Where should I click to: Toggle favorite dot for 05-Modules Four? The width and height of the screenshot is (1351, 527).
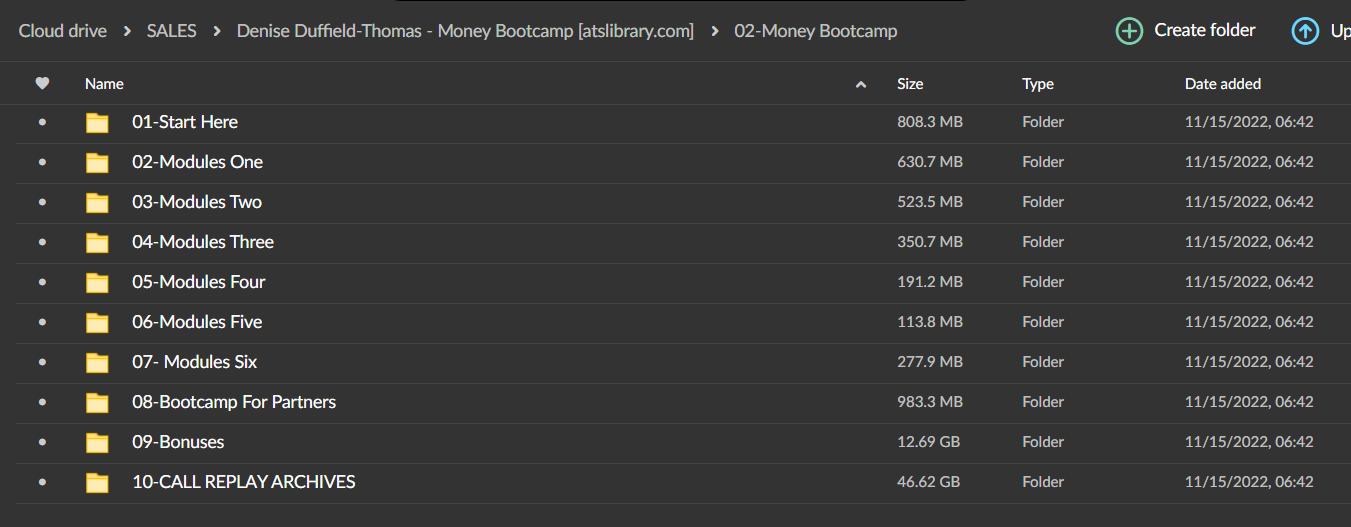(42, 282)
